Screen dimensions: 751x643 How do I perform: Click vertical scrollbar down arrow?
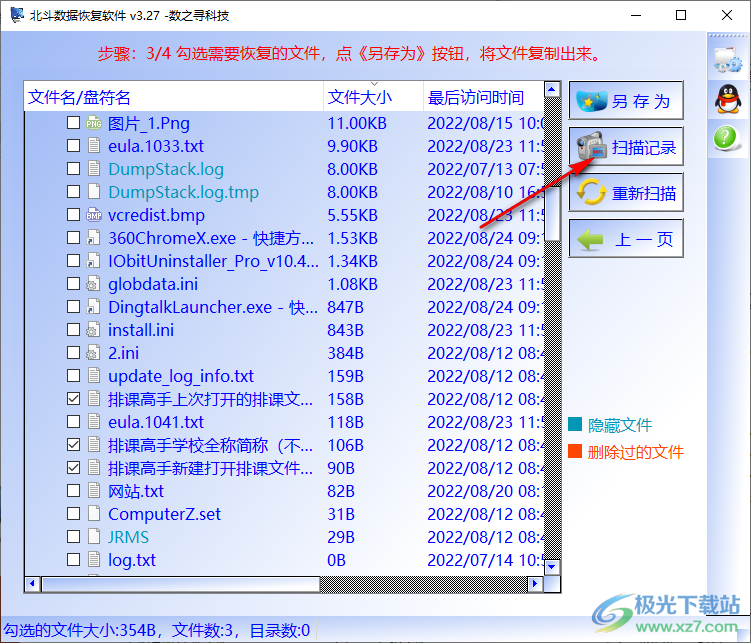pos(552,567)
